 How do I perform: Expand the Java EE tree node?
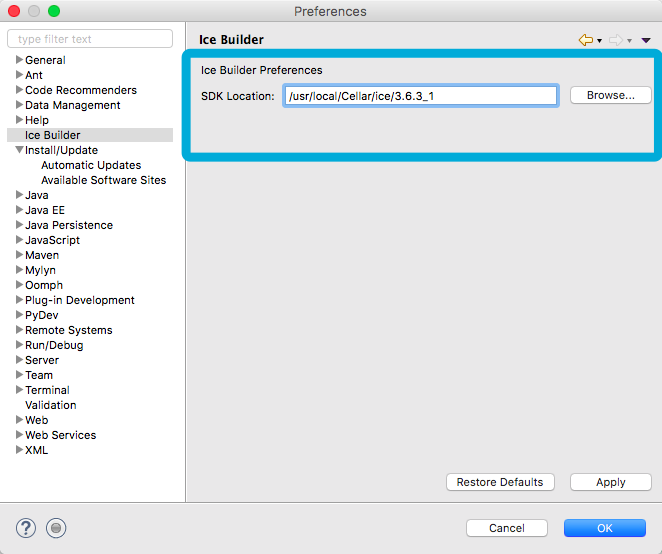click(x=19, y=209)
